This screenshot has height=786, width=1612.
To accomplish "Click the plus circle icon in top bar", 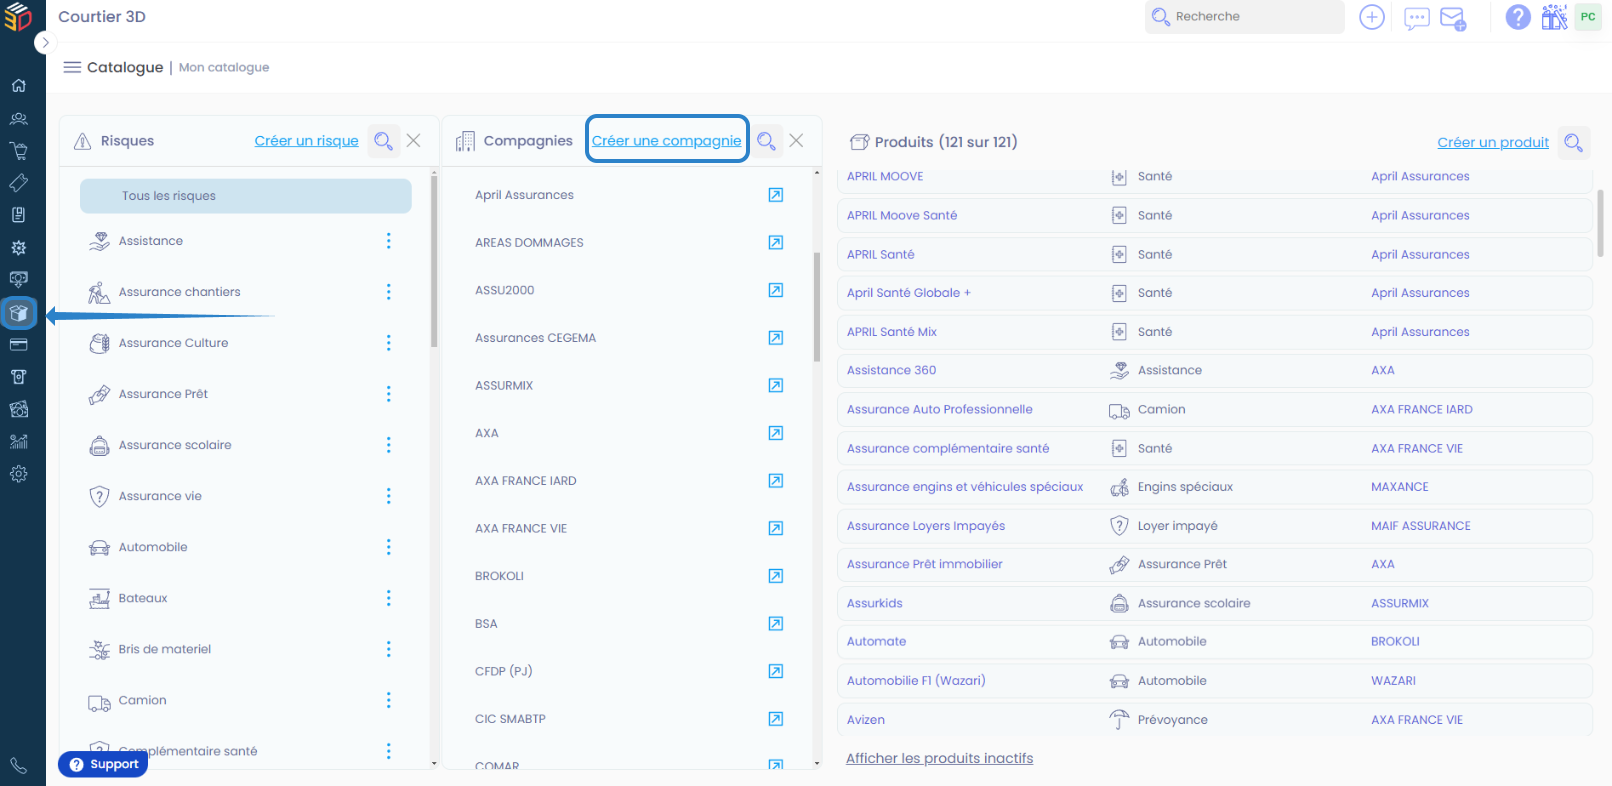I will (x=1372, y=17).
